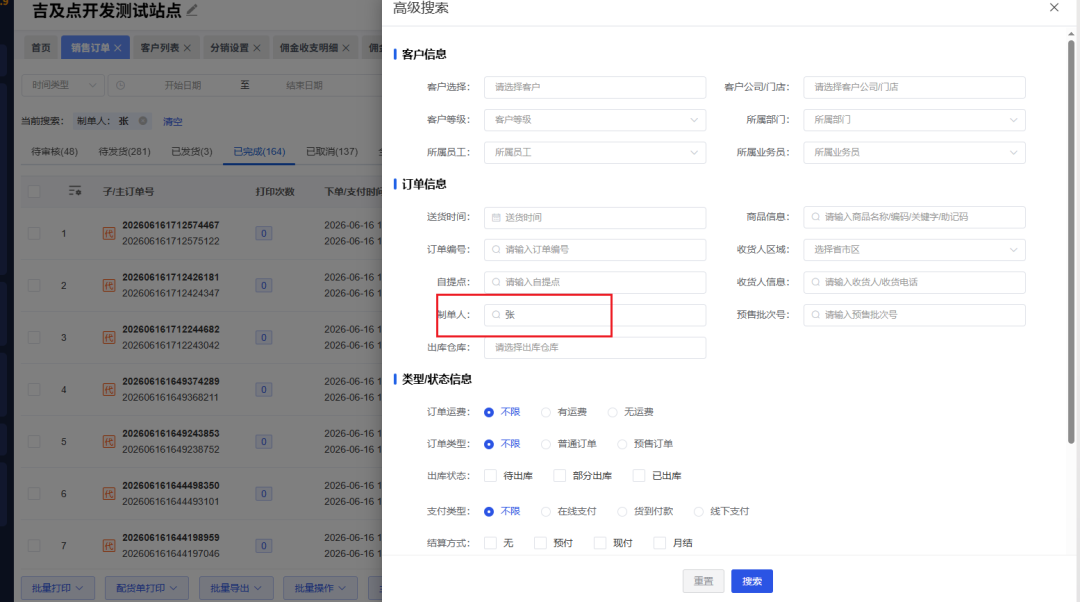
Task: Click the 客户公司/门店 input field
Action: 914,87
